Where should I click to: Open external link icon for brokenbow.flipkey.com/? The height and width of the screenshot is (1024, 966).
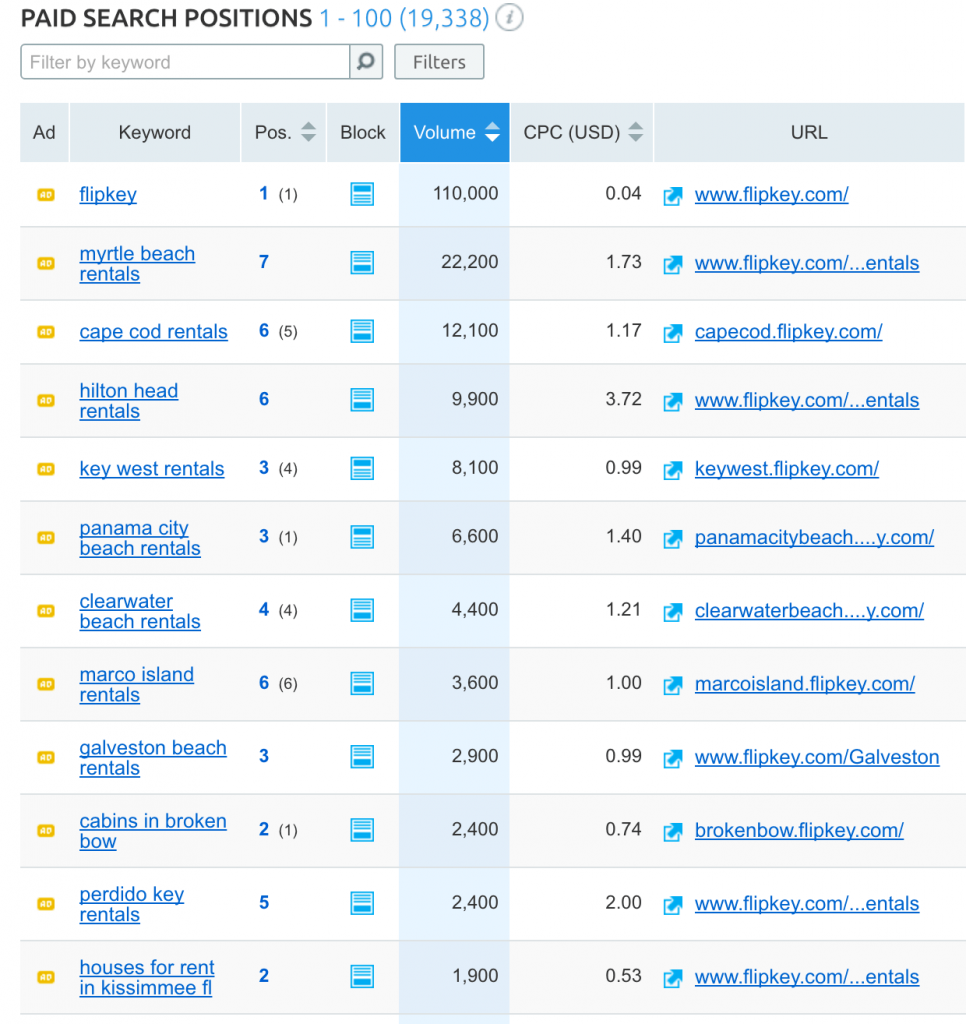(x=673, y=831)
